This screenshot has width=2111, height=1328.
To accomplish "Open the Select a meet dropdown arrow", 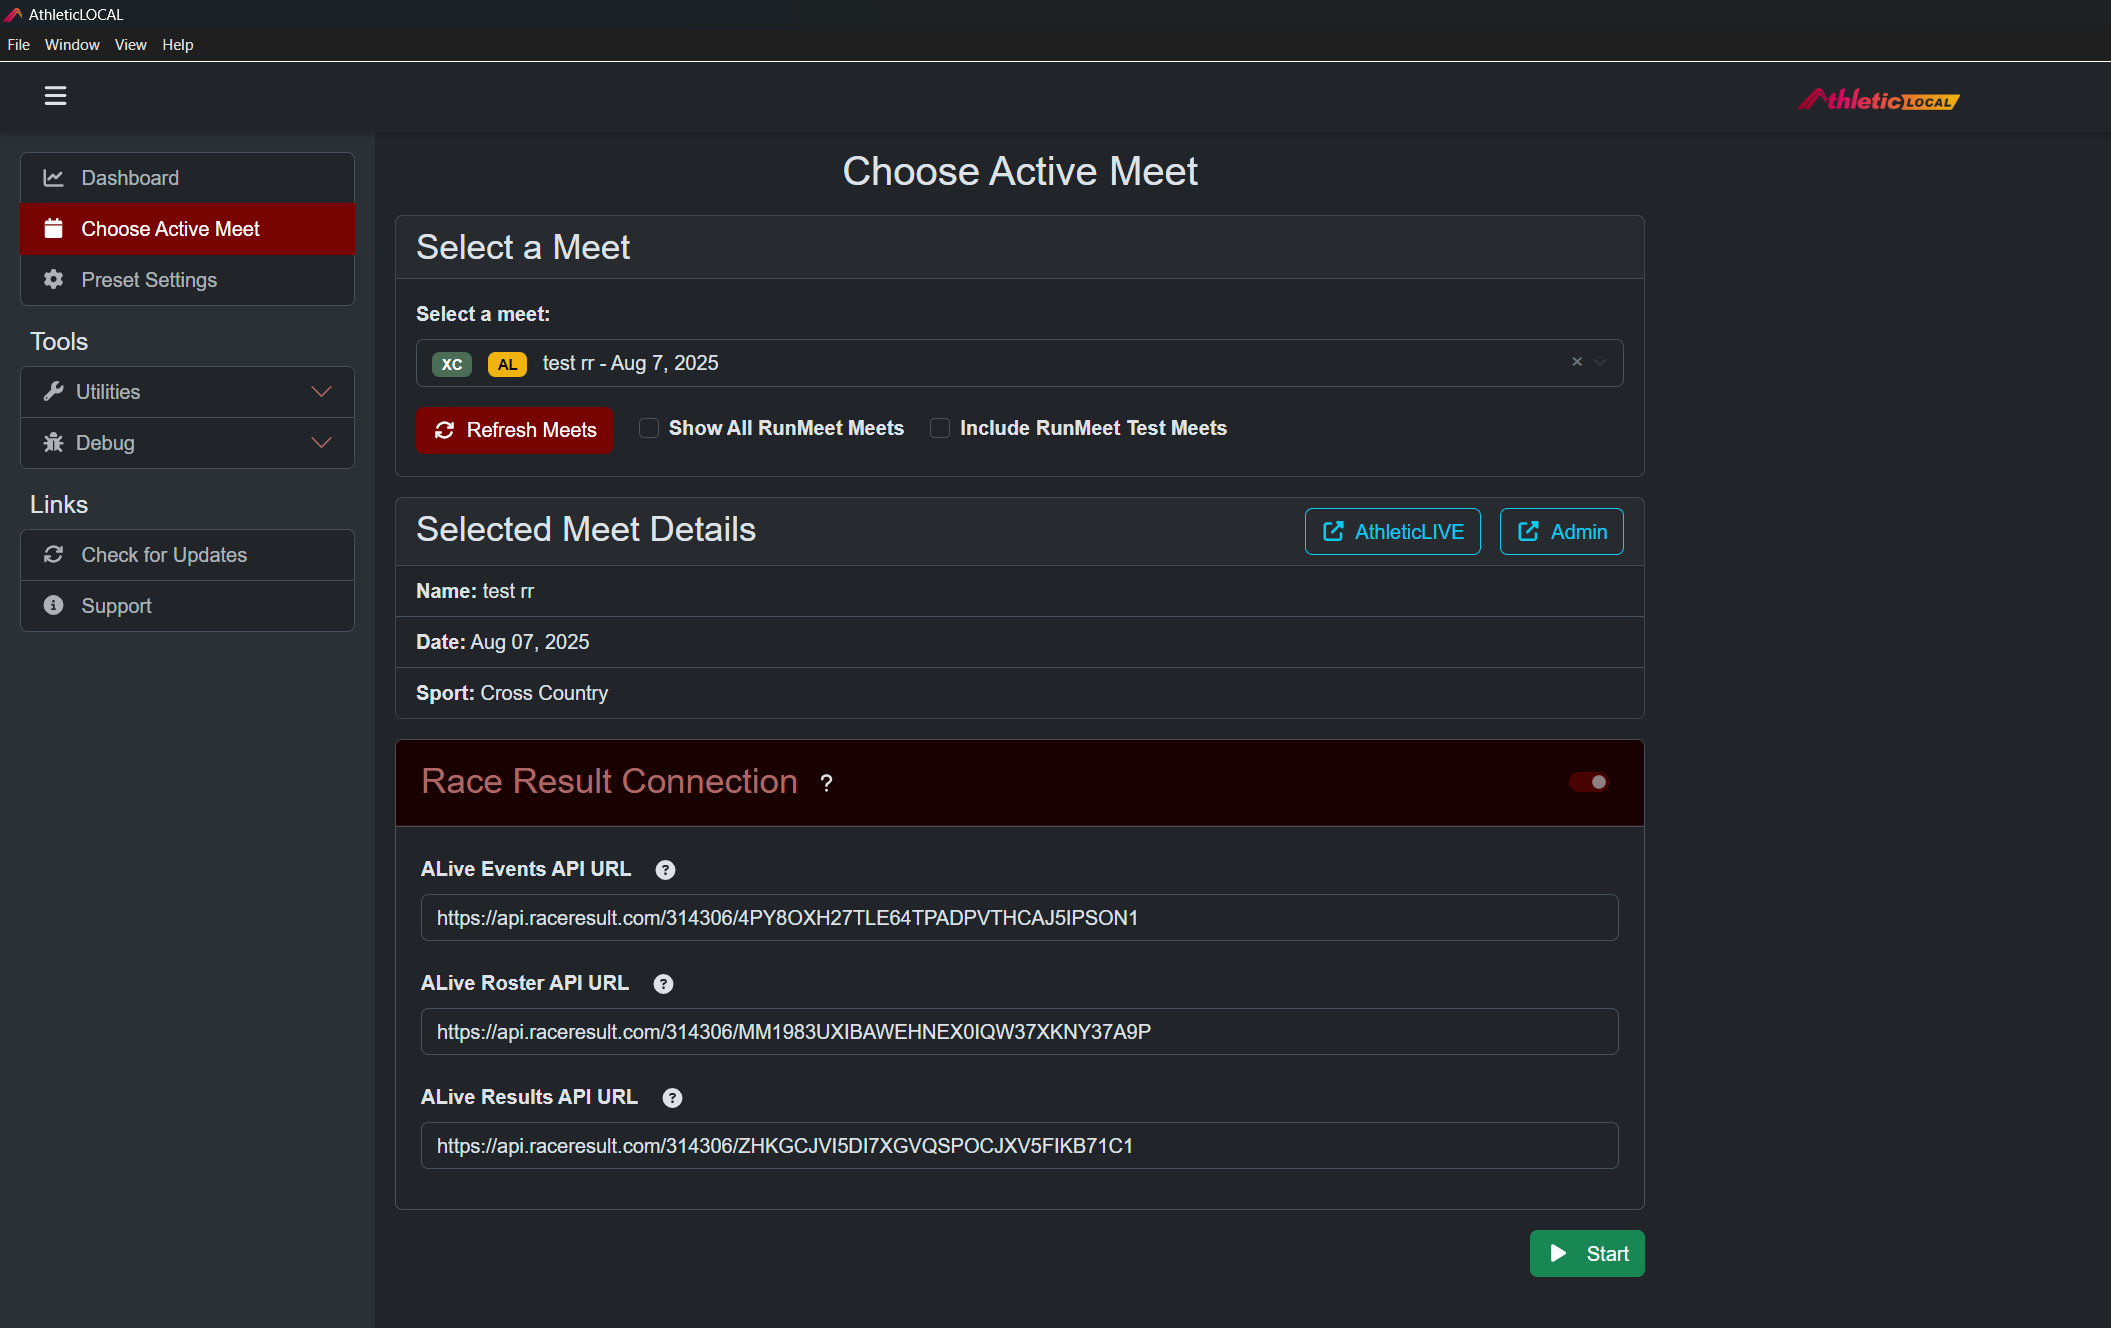I will click(x=1601, y=362).
